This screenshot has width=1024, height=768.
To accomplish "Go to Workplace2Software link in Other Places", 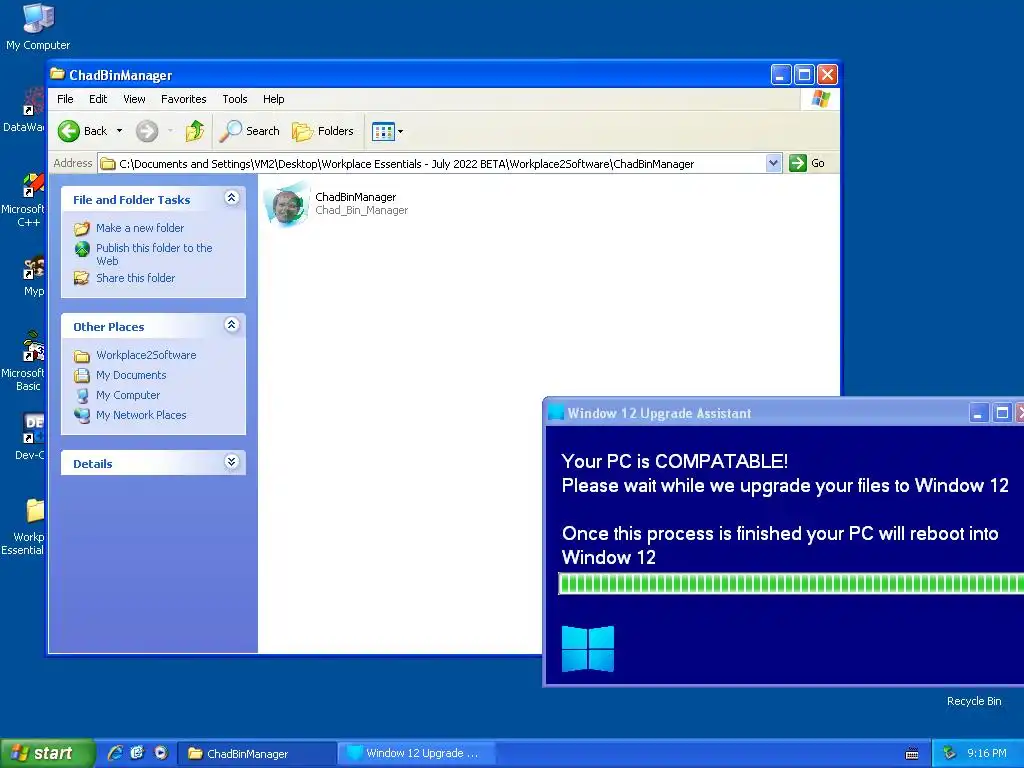I will [x=146, y=355].
